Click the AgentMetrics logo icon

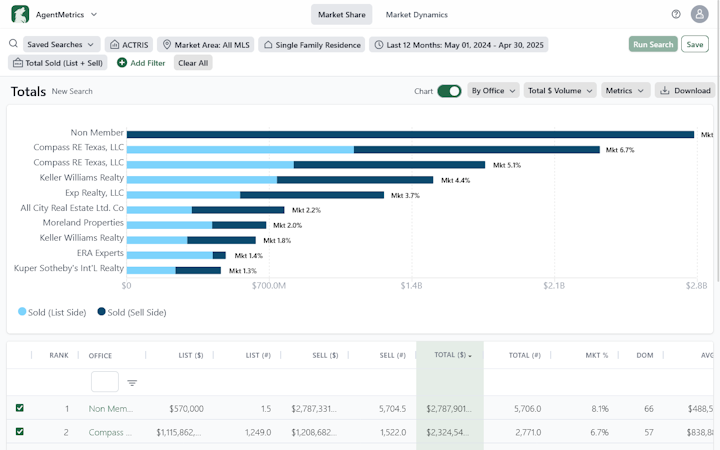click(20, 14)
